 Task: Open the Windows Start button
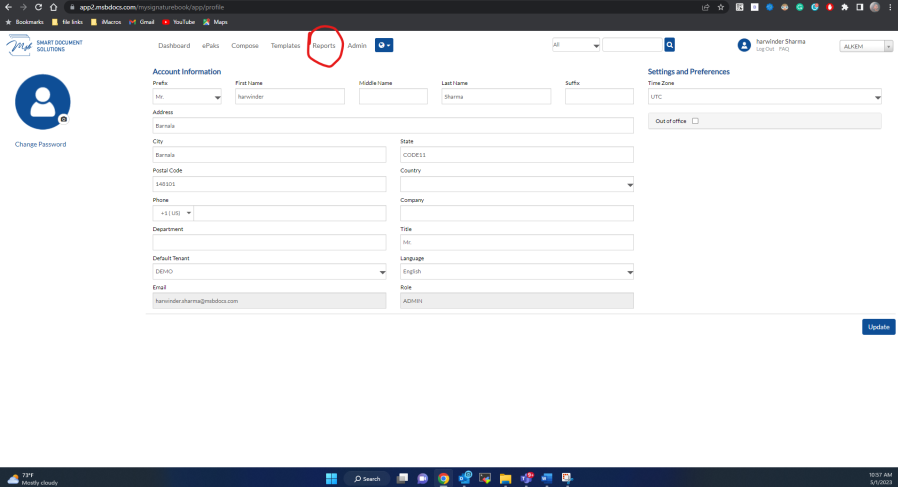(x=331, y=478)
